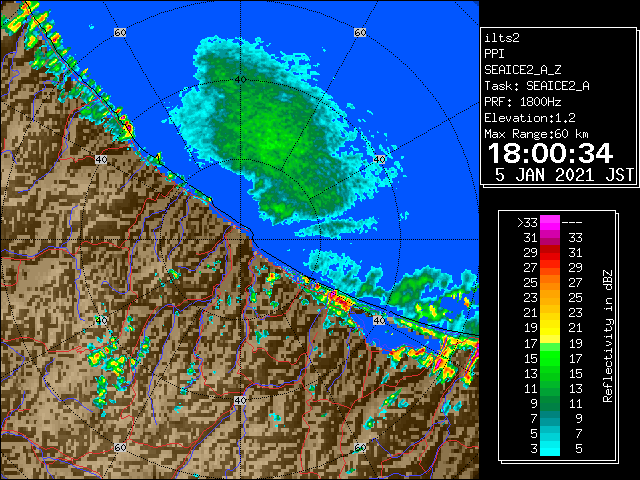Pick the teal 7–9 dBZ legend band
The image size is (640, 480).
pyautogui.click(x=550, y=418)
